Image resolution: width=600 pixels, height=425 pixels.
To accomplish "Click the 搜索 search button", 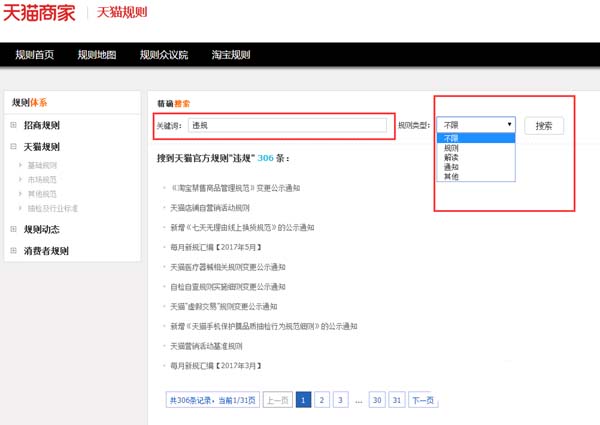I will point(544,125).
